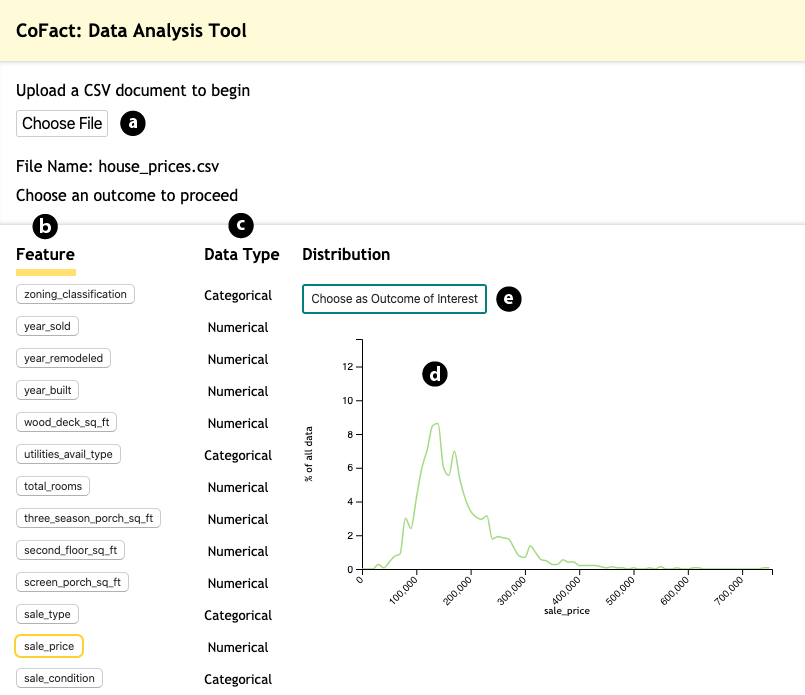The height and width of the screenshot is (695, 805).
Task: Click the circled 'e' marker beside outcome button
Action: [509, 298]
